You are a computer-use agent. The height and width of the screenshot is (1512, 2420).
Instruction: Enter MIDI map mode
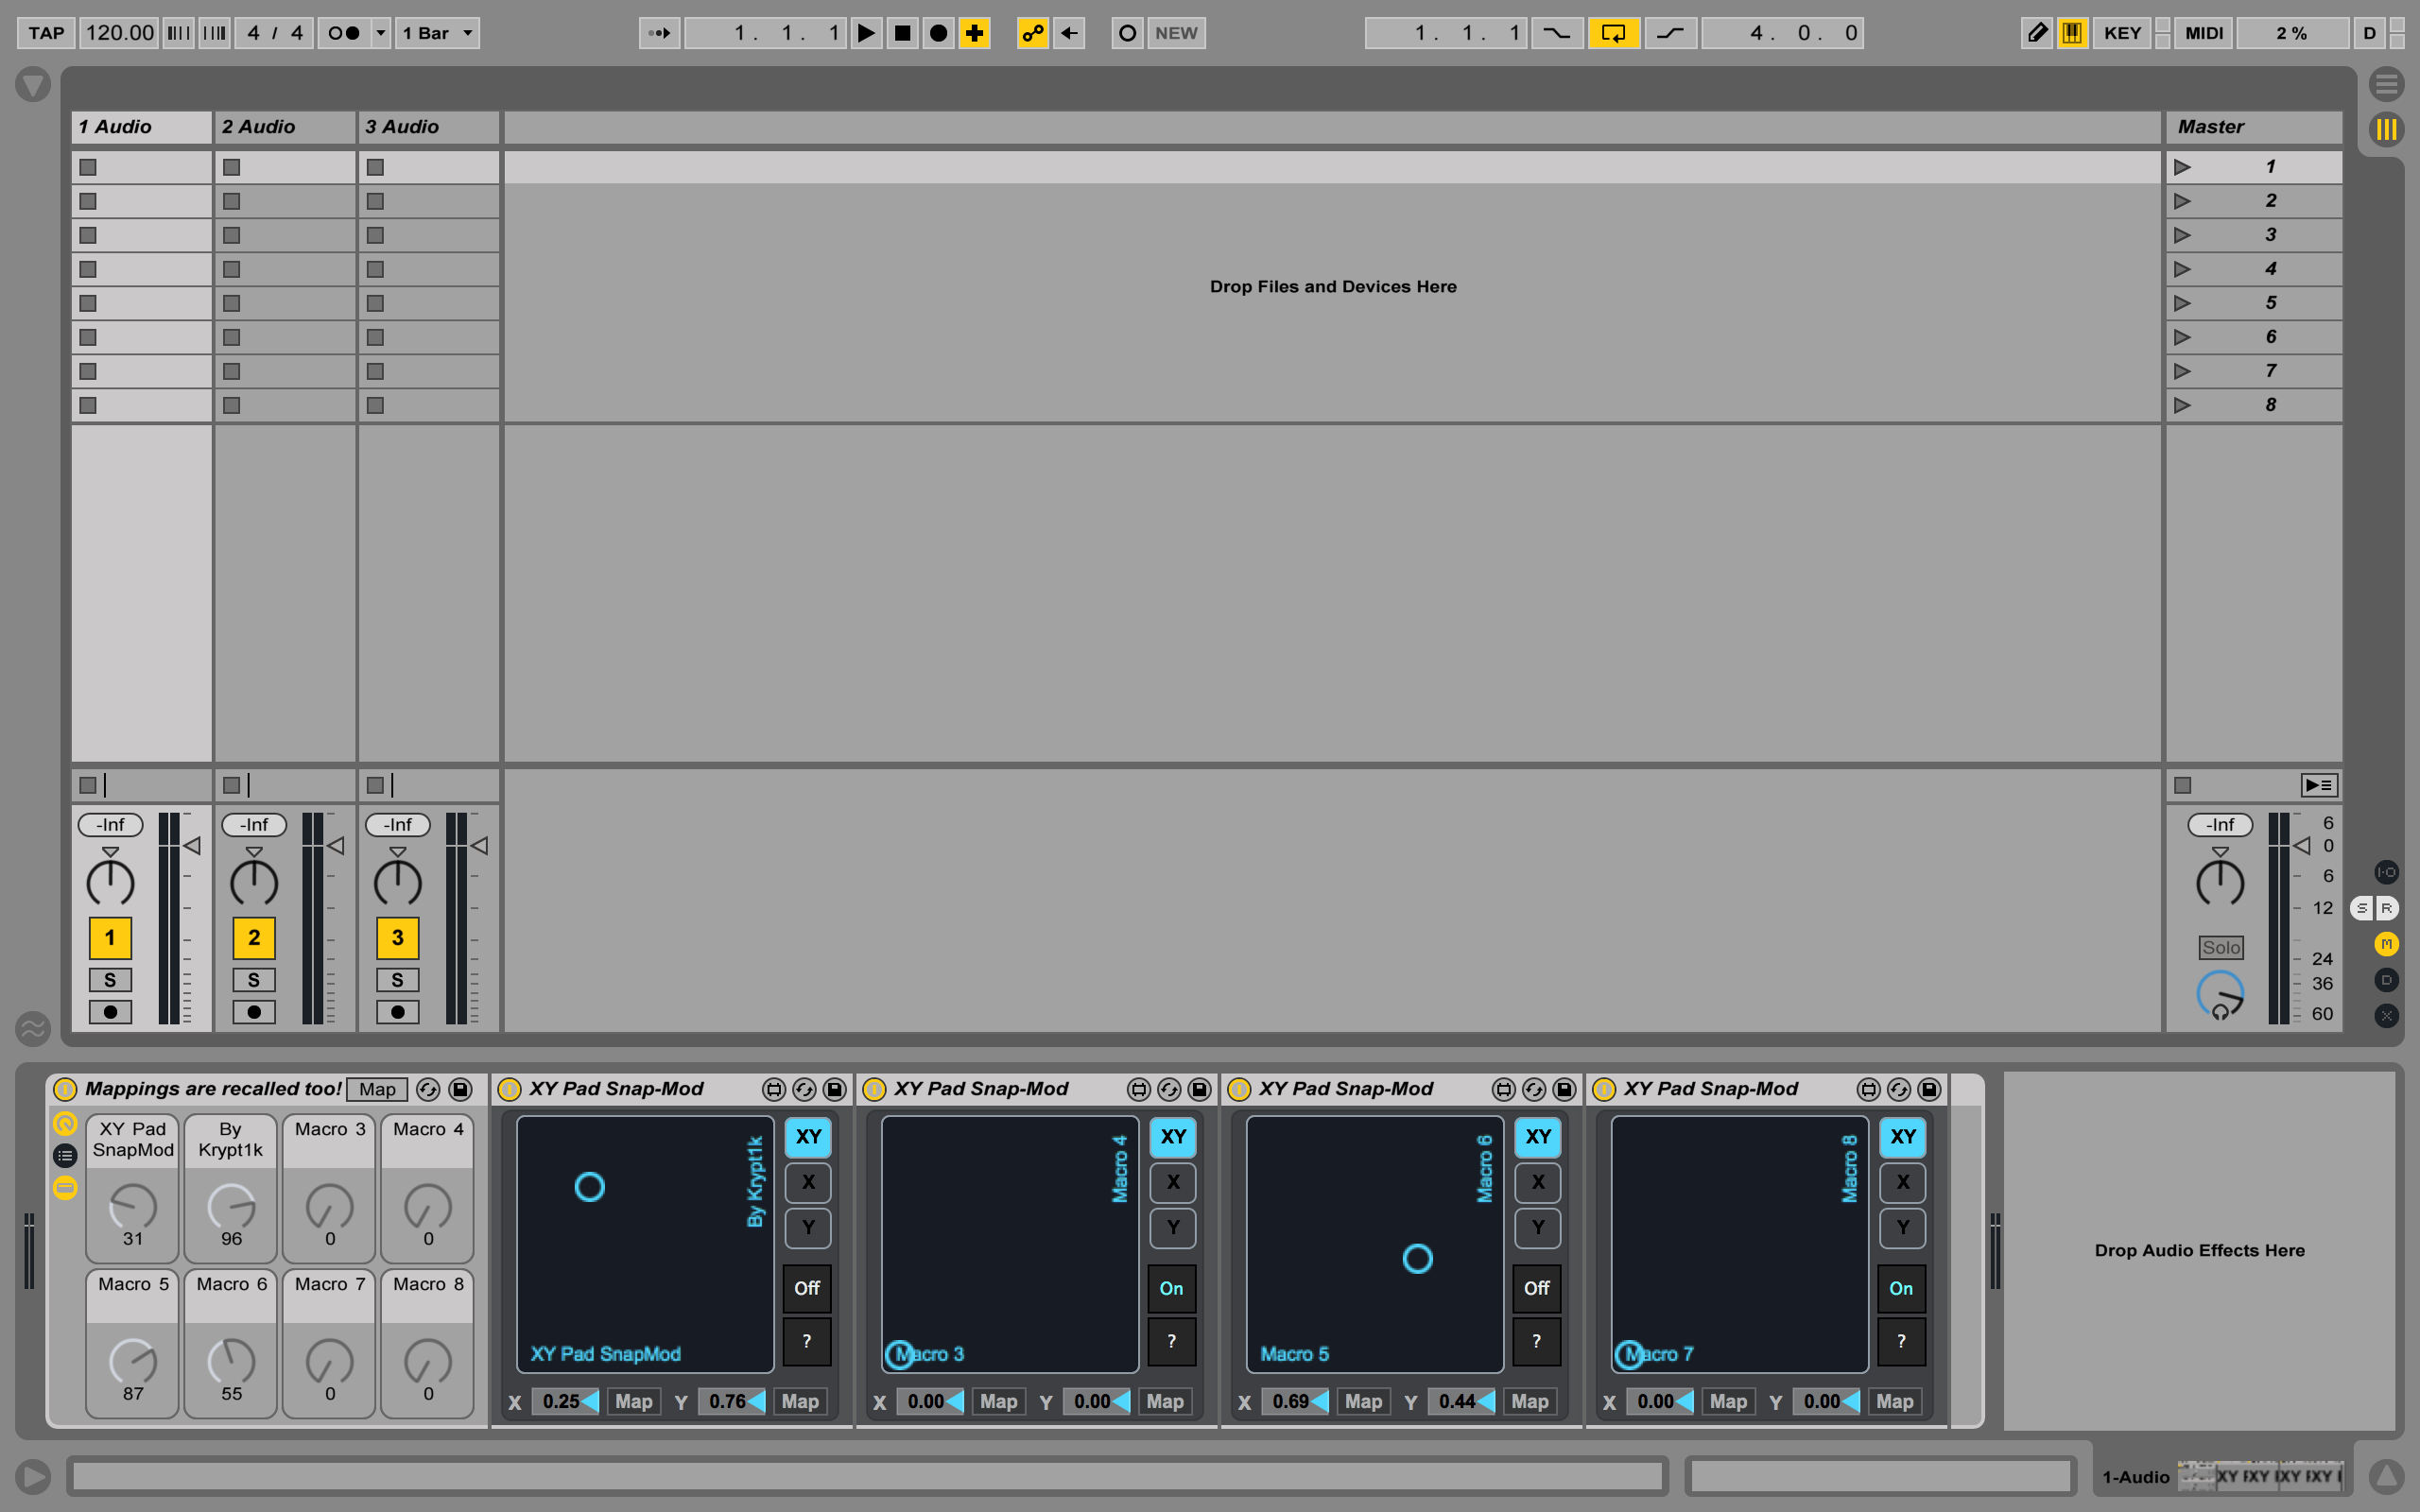click(2203, 33)
